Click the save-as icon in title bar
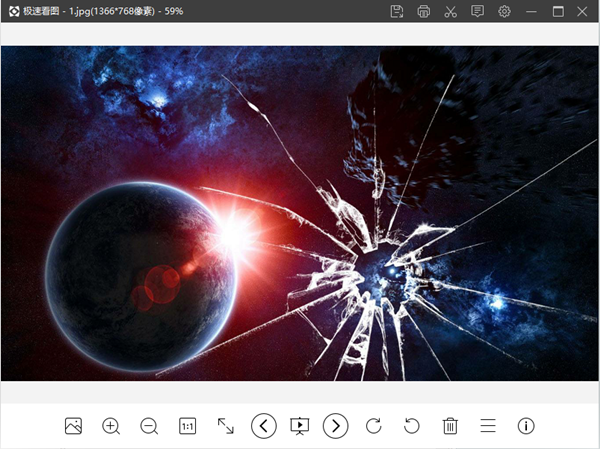Screen dimensions: 600x449 pyautogui.click(x=397, y=11)
